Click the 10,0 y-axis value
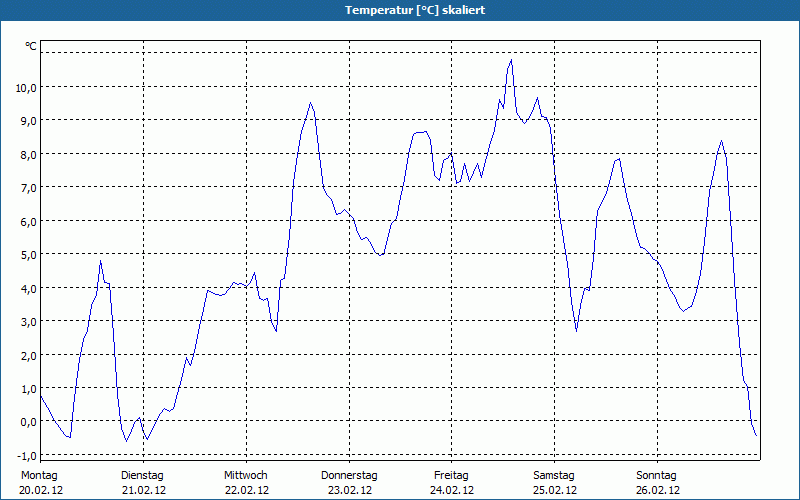Viewport: 800px width, 500px height. pos(26,88)
